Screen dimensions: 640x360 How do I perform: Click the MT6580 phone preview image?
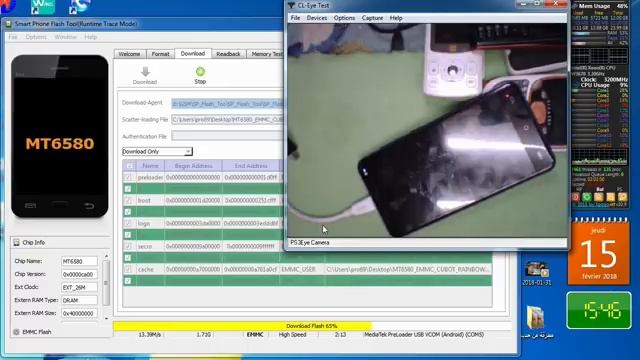tap(60, 136)
